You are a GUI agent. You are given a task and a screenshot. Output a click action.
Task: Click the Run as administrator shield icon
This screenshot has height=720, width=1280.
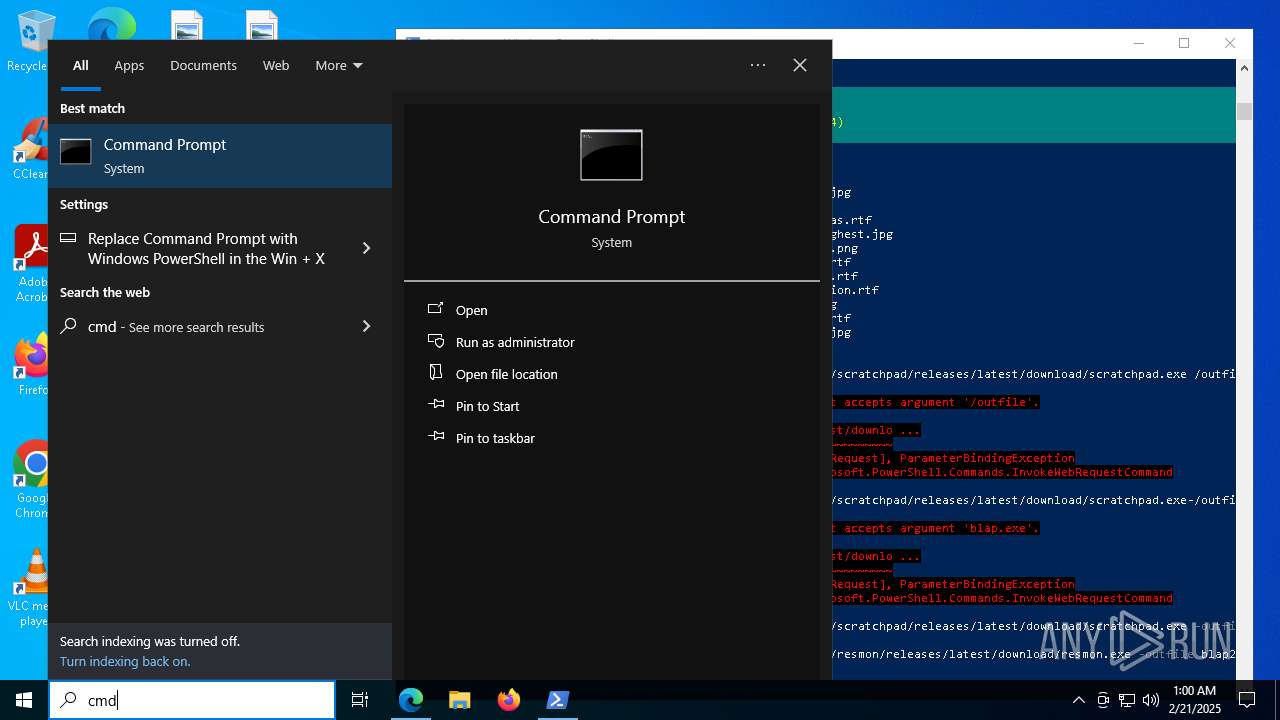[435, 341]
